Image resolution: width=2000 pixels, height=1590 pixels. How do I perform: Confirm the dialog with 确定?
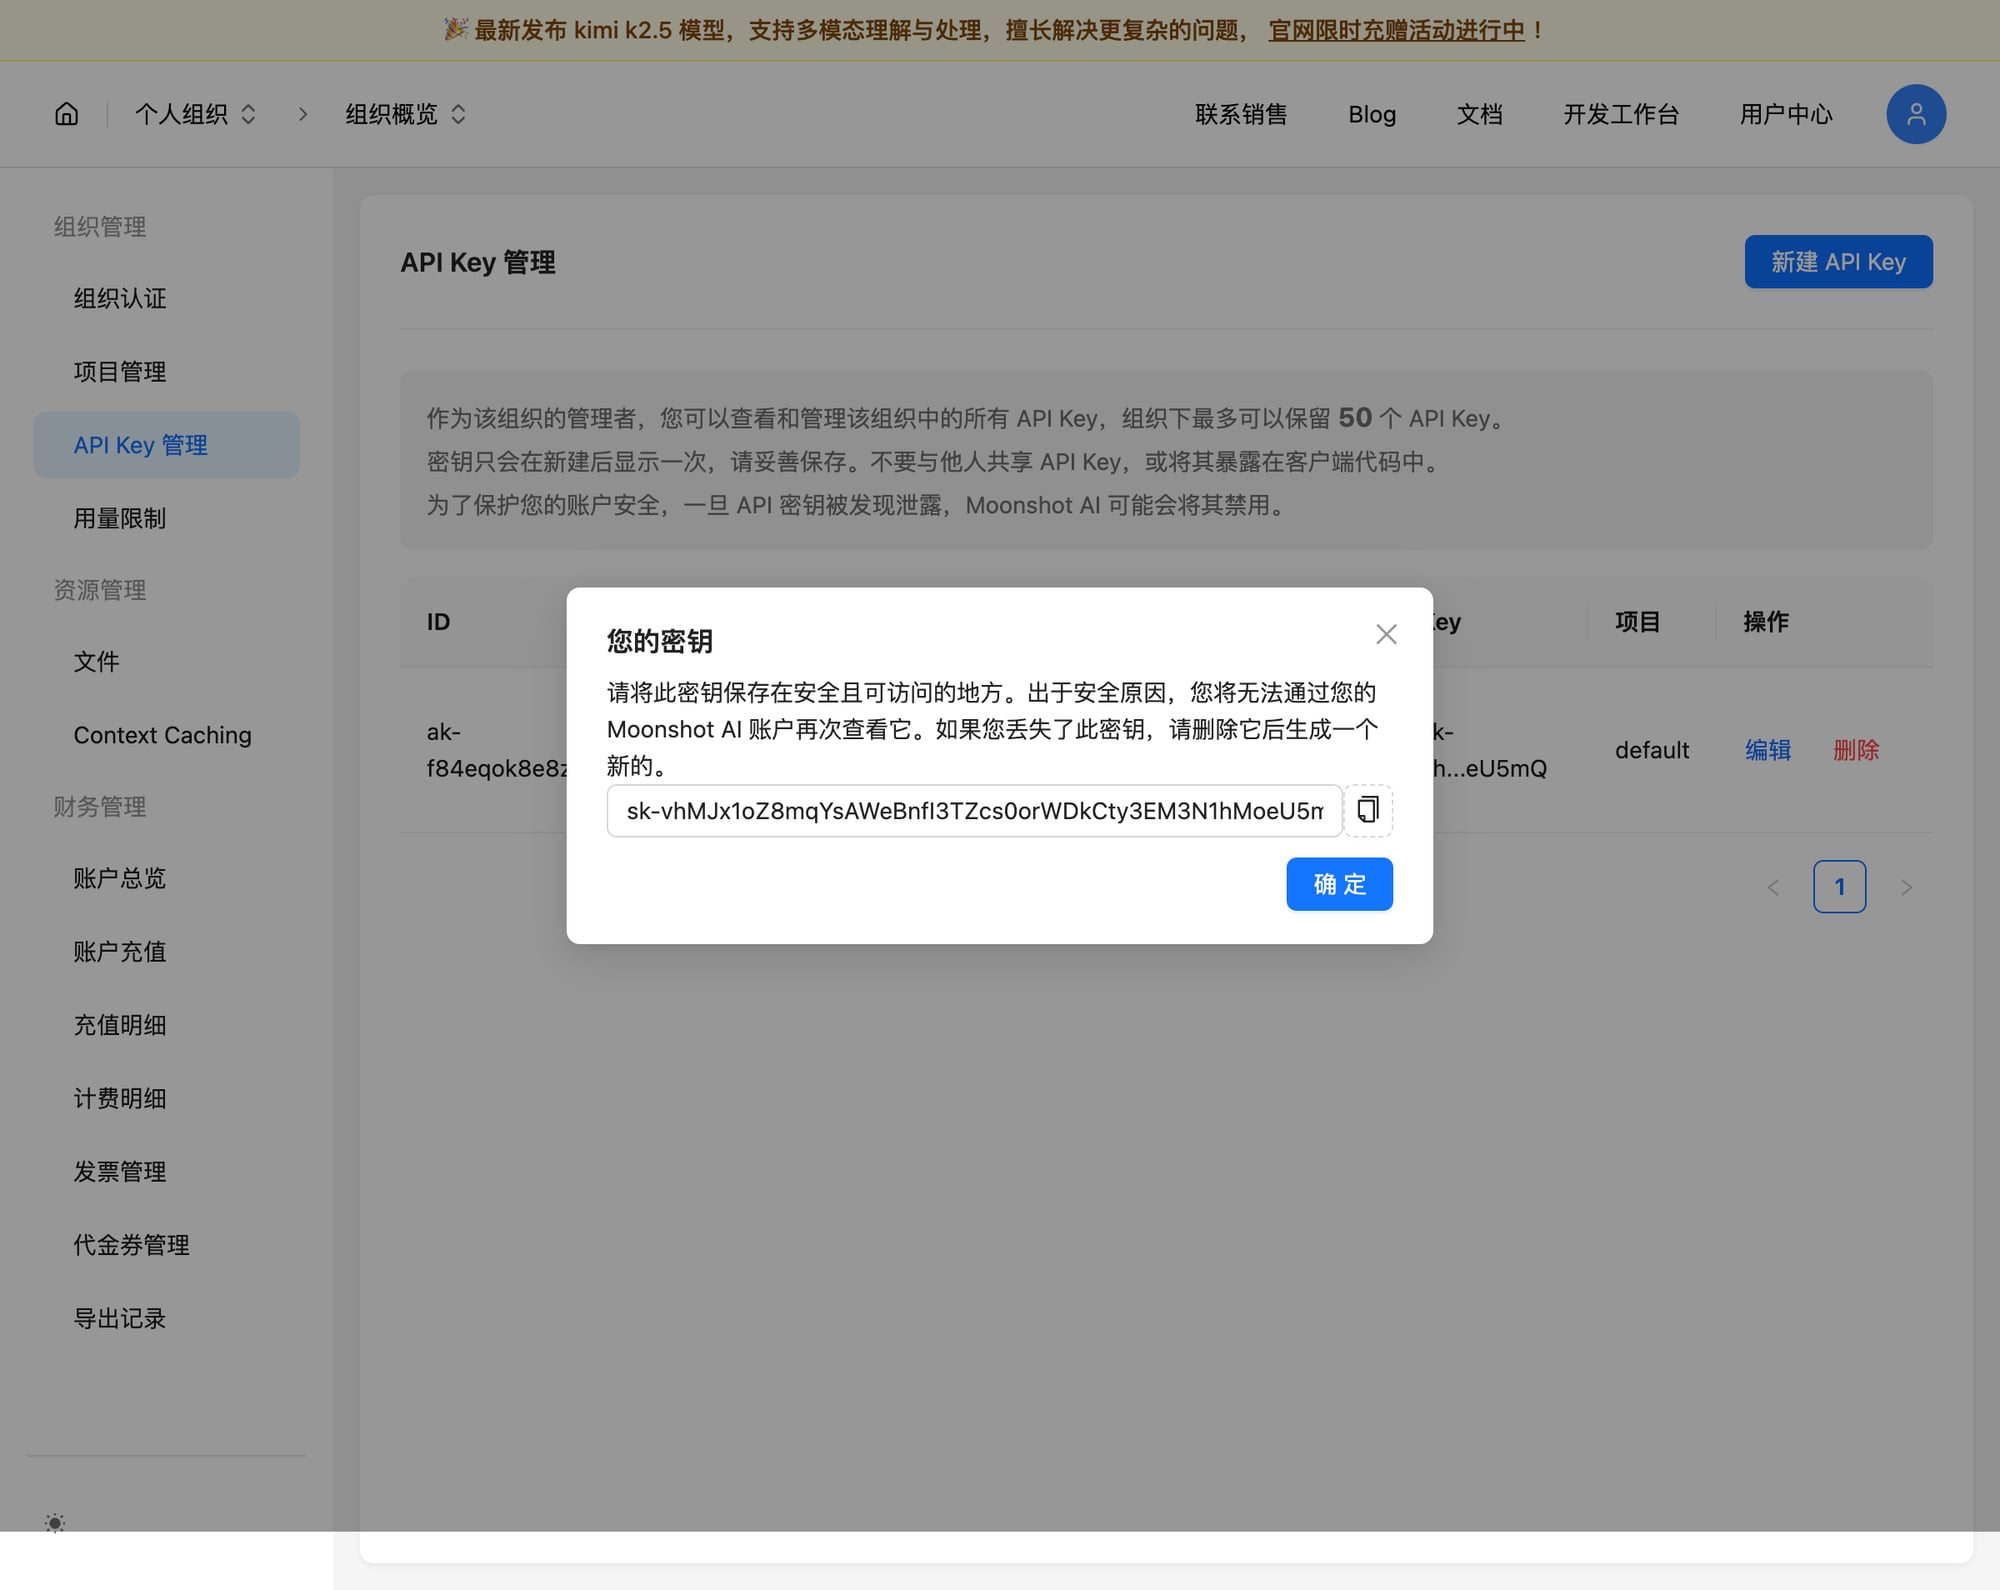tap(1339, 884)
